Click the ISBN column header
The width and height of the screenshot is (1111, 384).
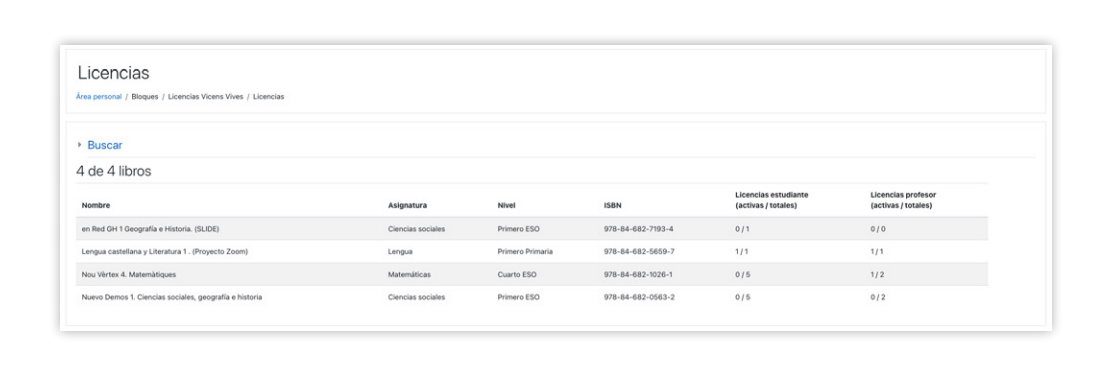[612, 205]
